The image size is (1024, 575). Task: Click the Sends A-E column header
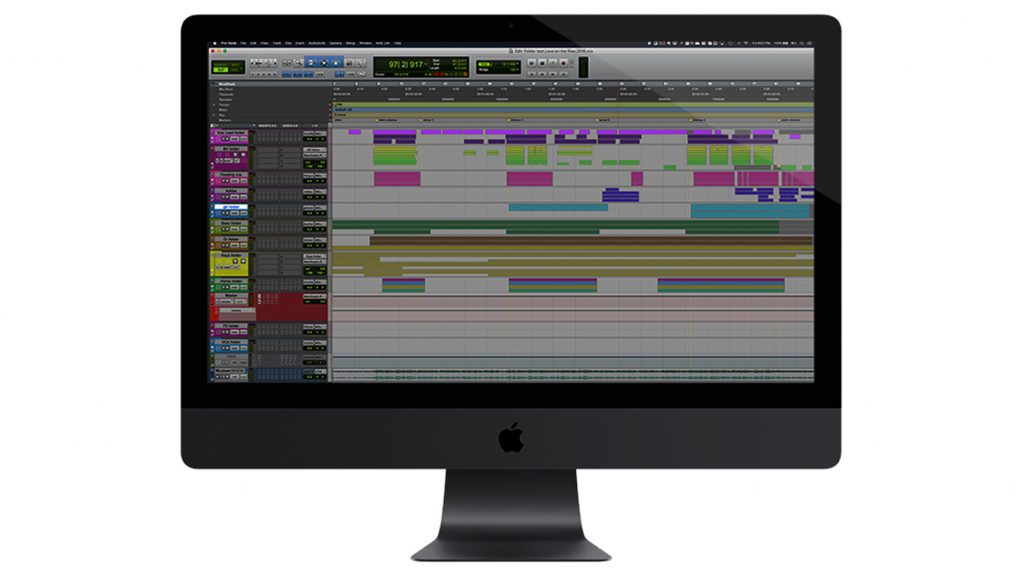coord(290,125)
